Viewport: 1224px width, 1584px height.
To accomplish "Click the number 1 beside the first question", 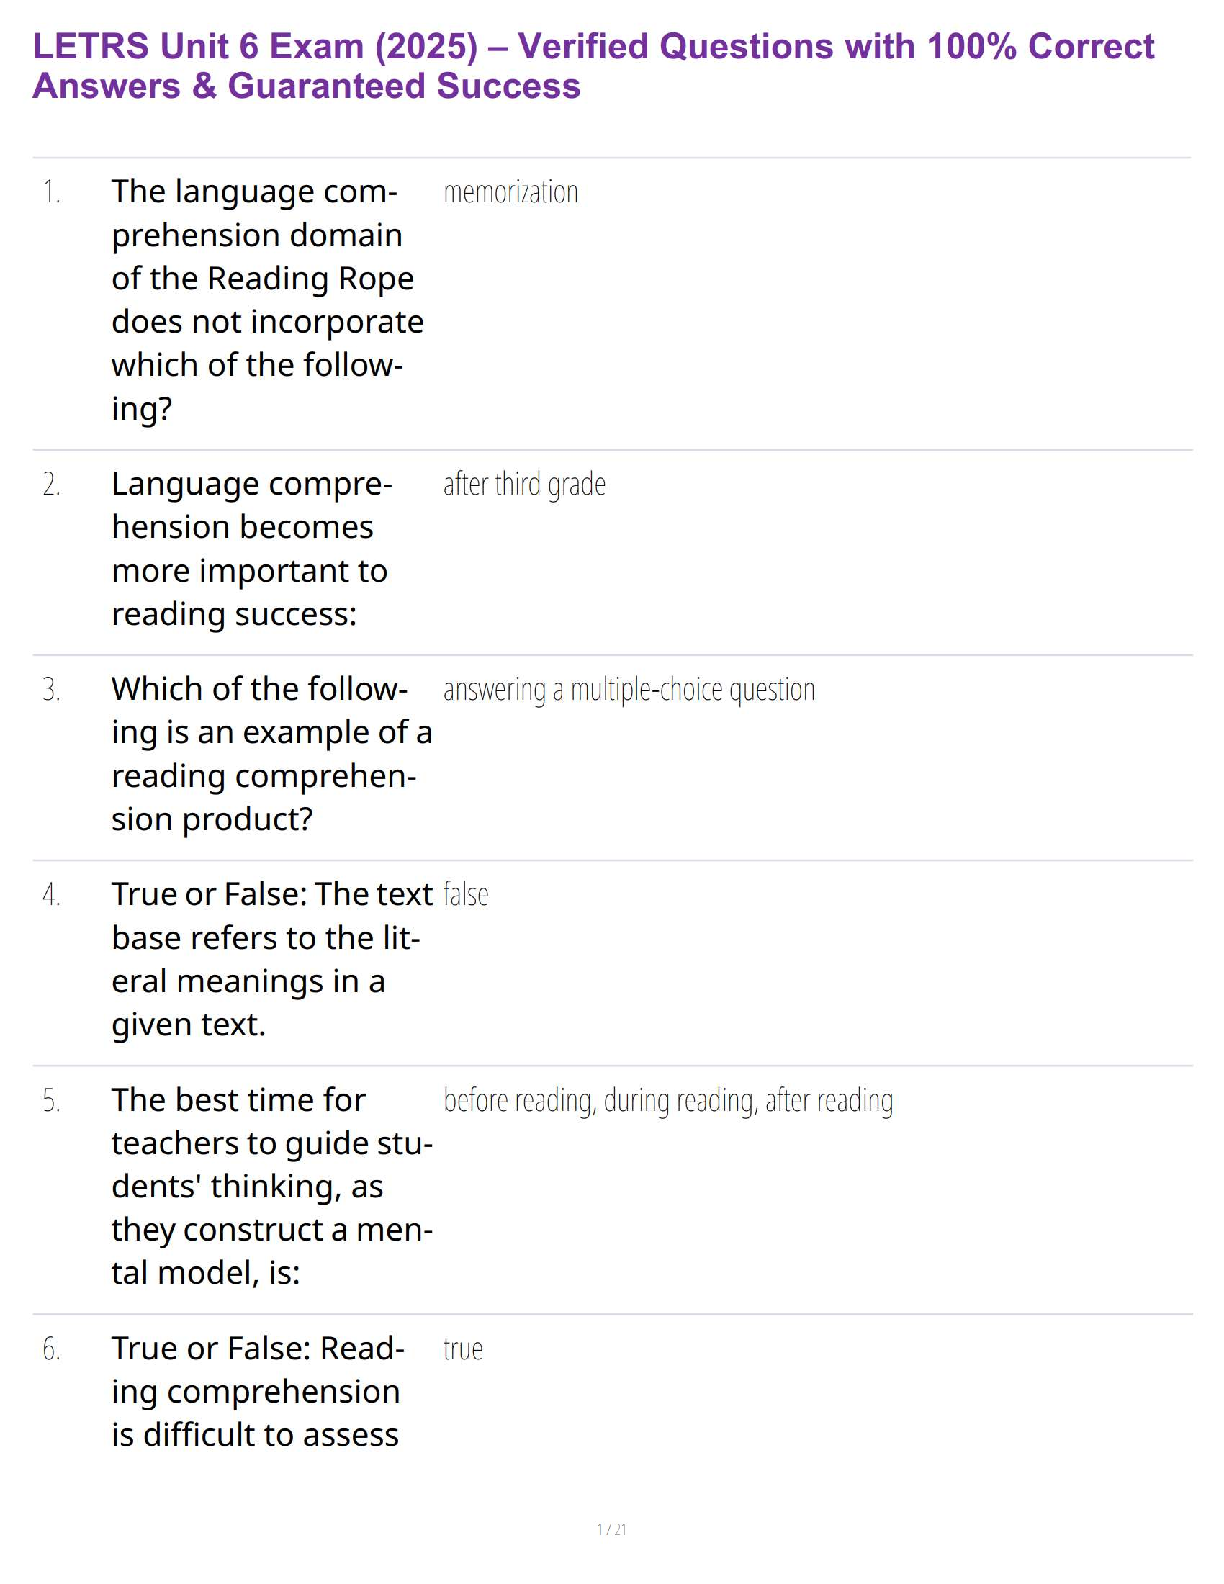I will point(52,192).
